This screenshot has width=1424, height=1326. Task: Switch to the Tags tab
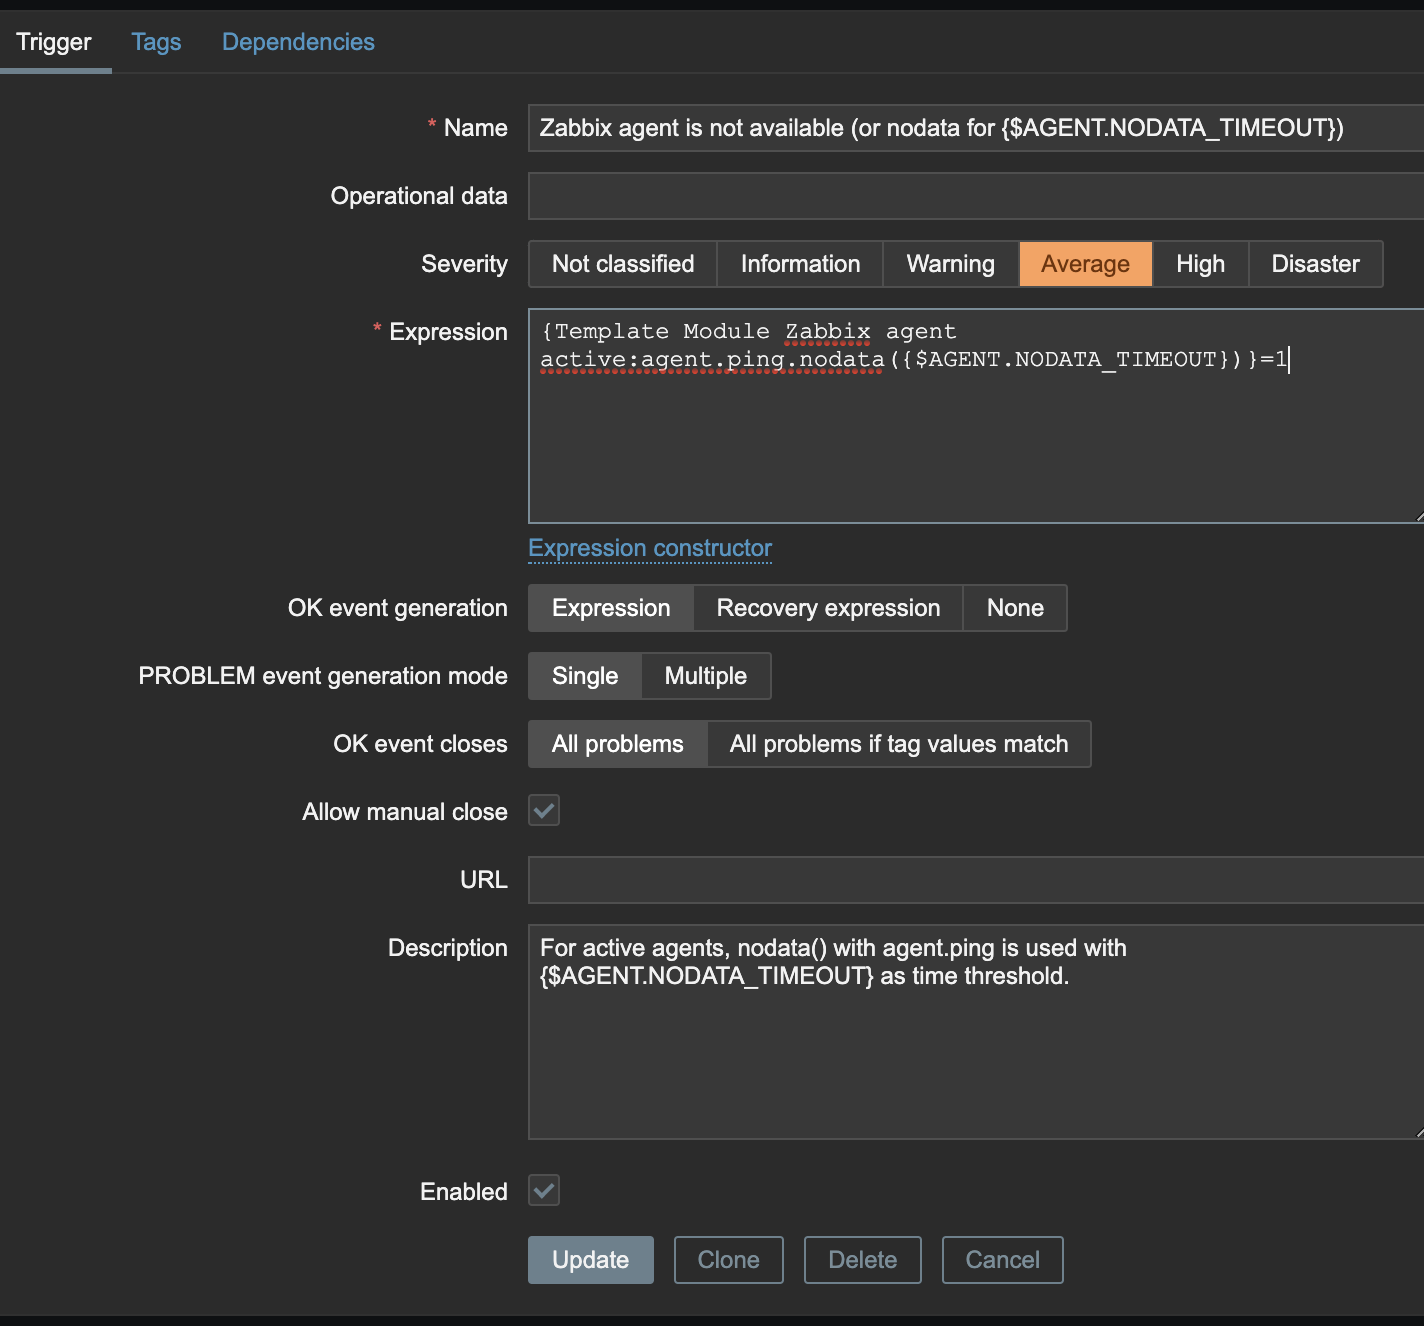(156, 42)
